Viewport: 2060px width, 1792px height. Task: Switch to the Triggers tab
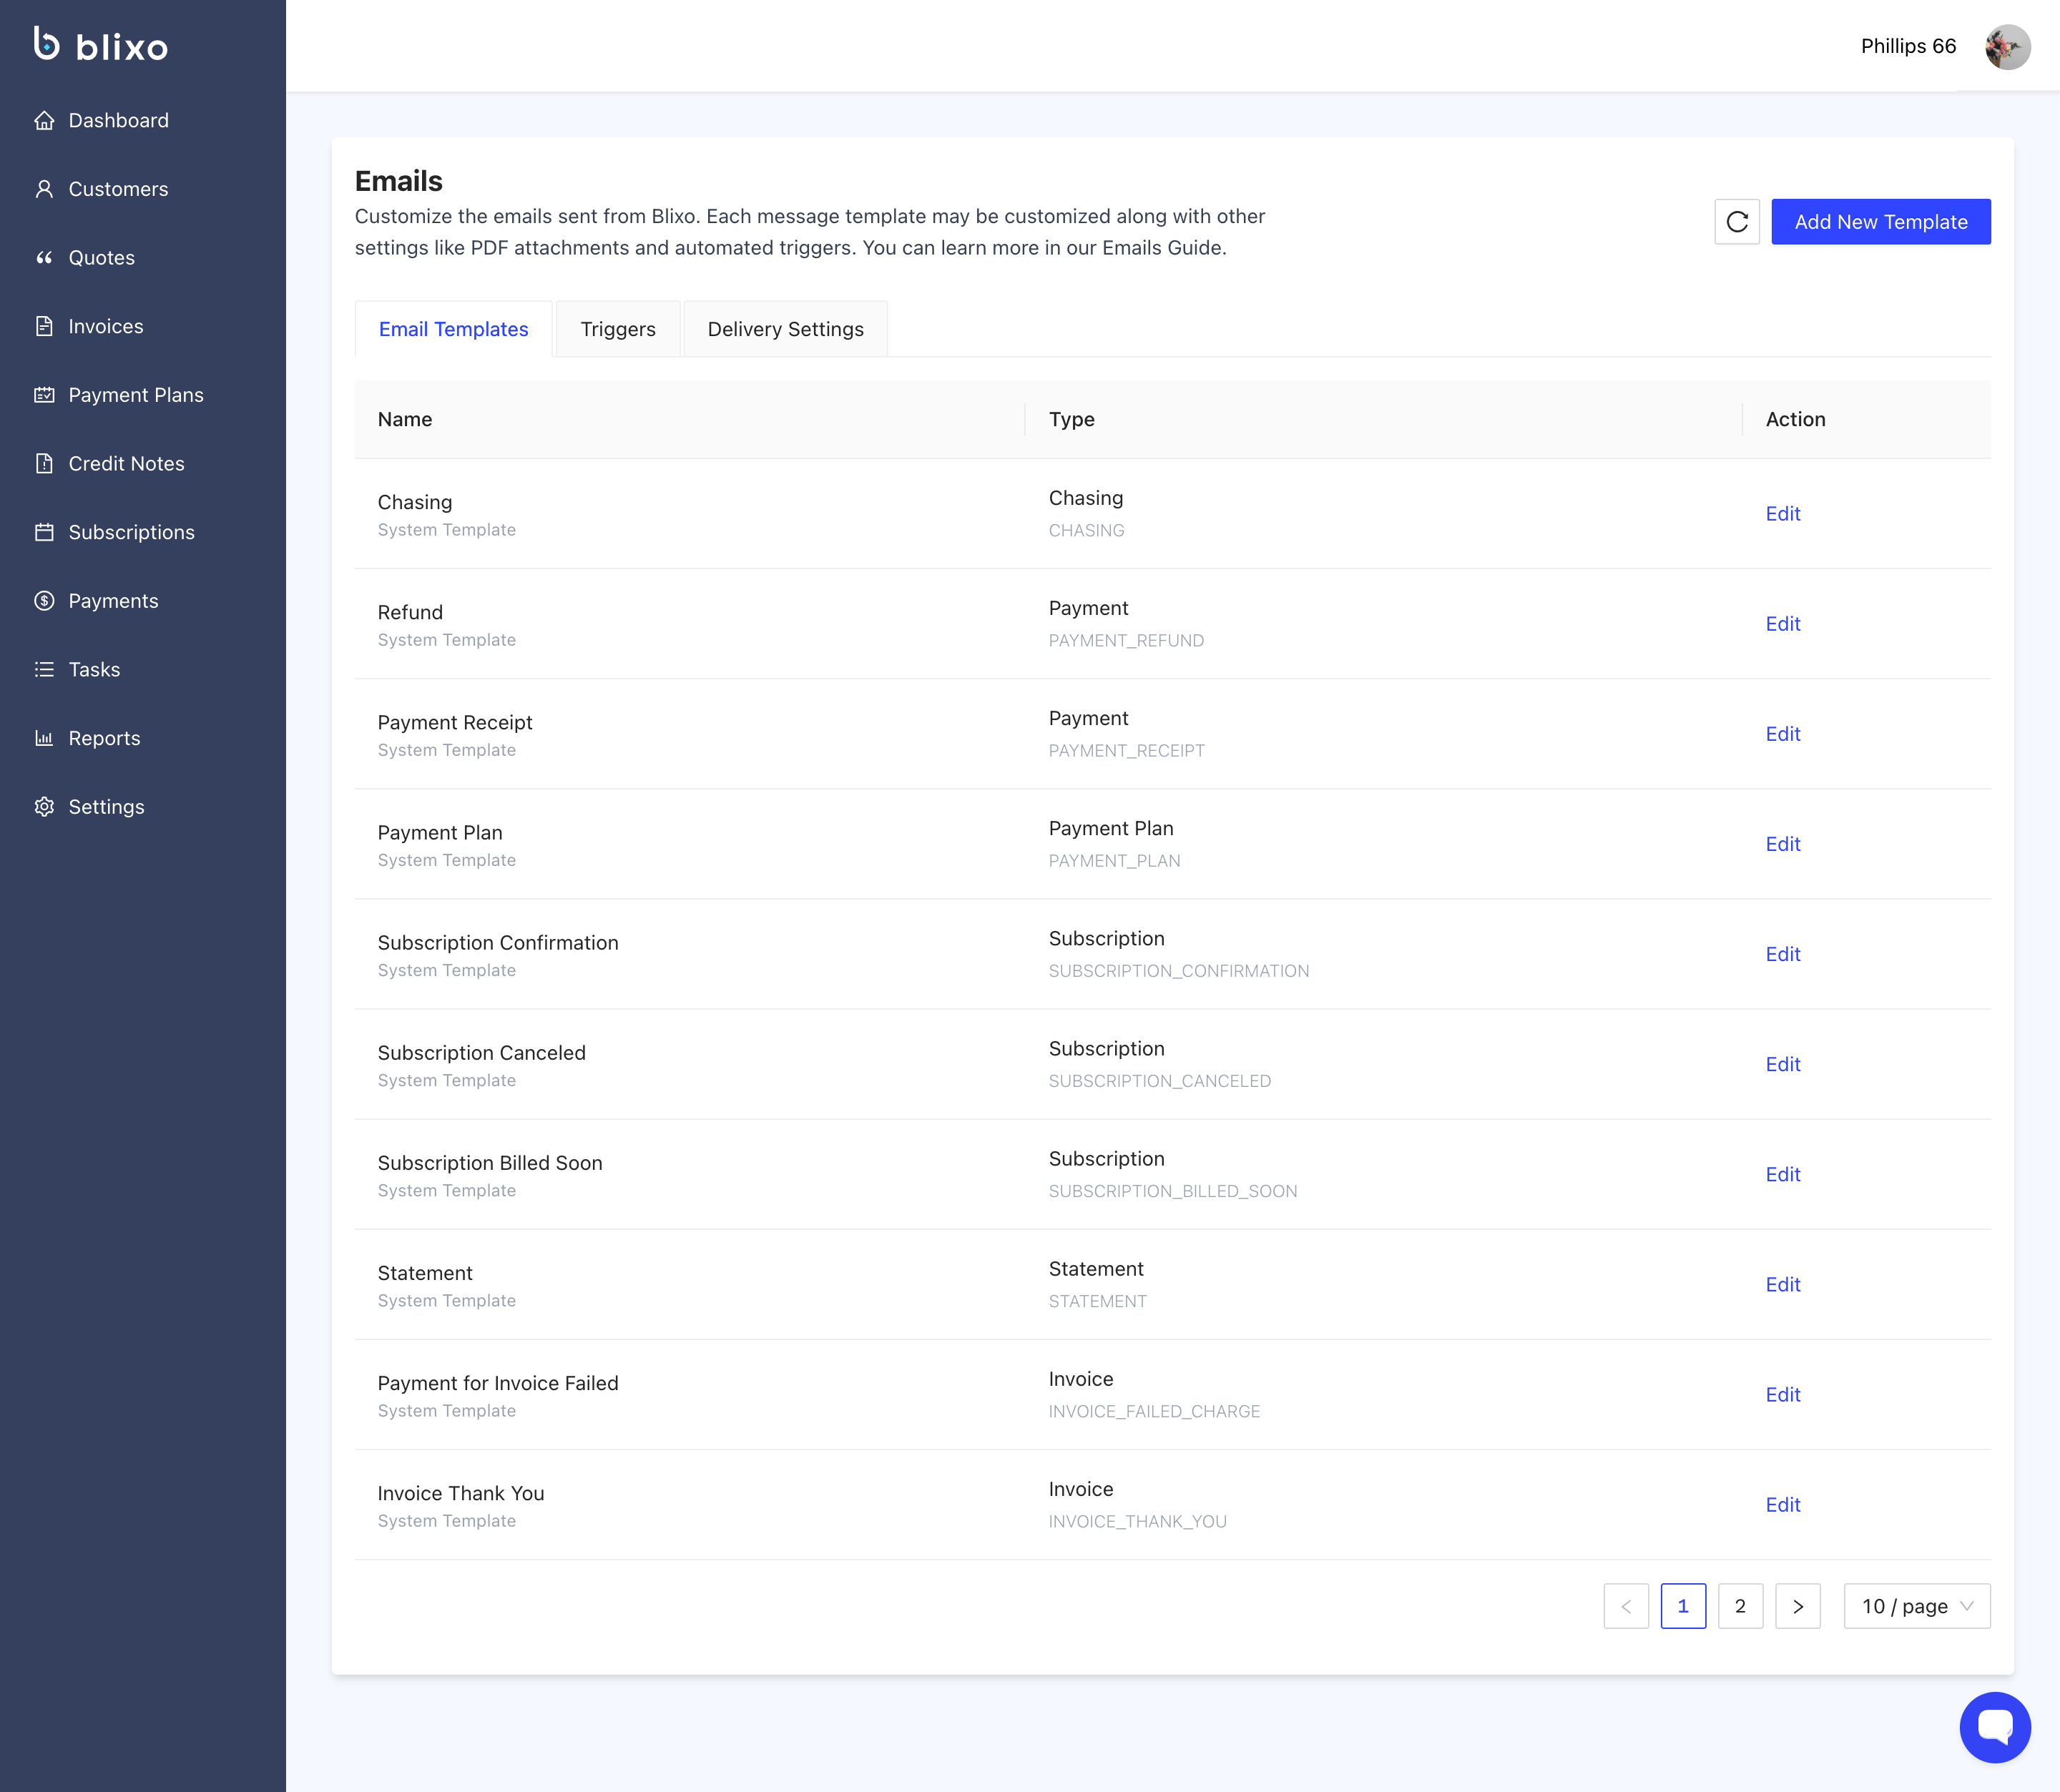(x=617, y=329)
